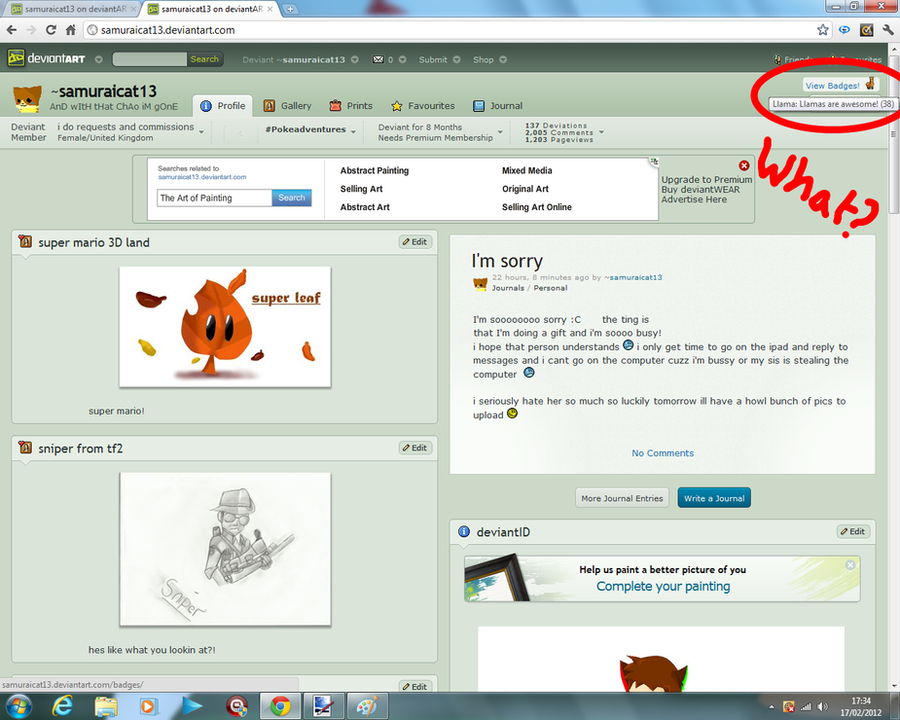Screen dimensions: 900x720
Task: Click the Buy deviantWEAR link
Action: click(x=700, y=189)
